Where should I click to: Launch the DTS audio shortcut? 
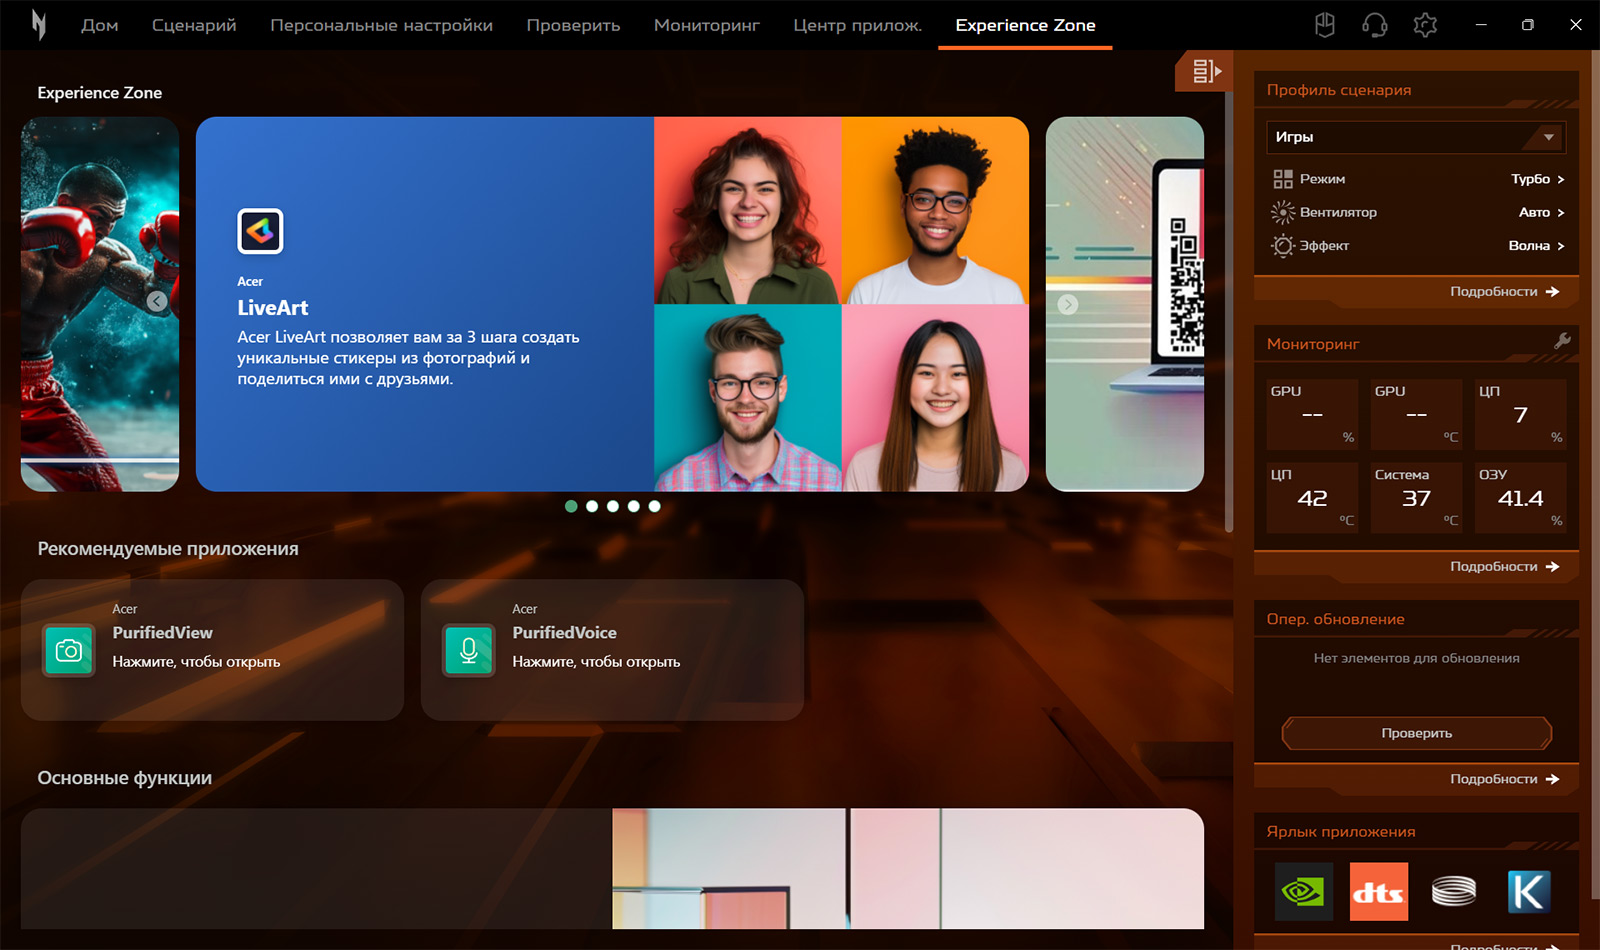pyautogui.click(x=1378, y=891)
